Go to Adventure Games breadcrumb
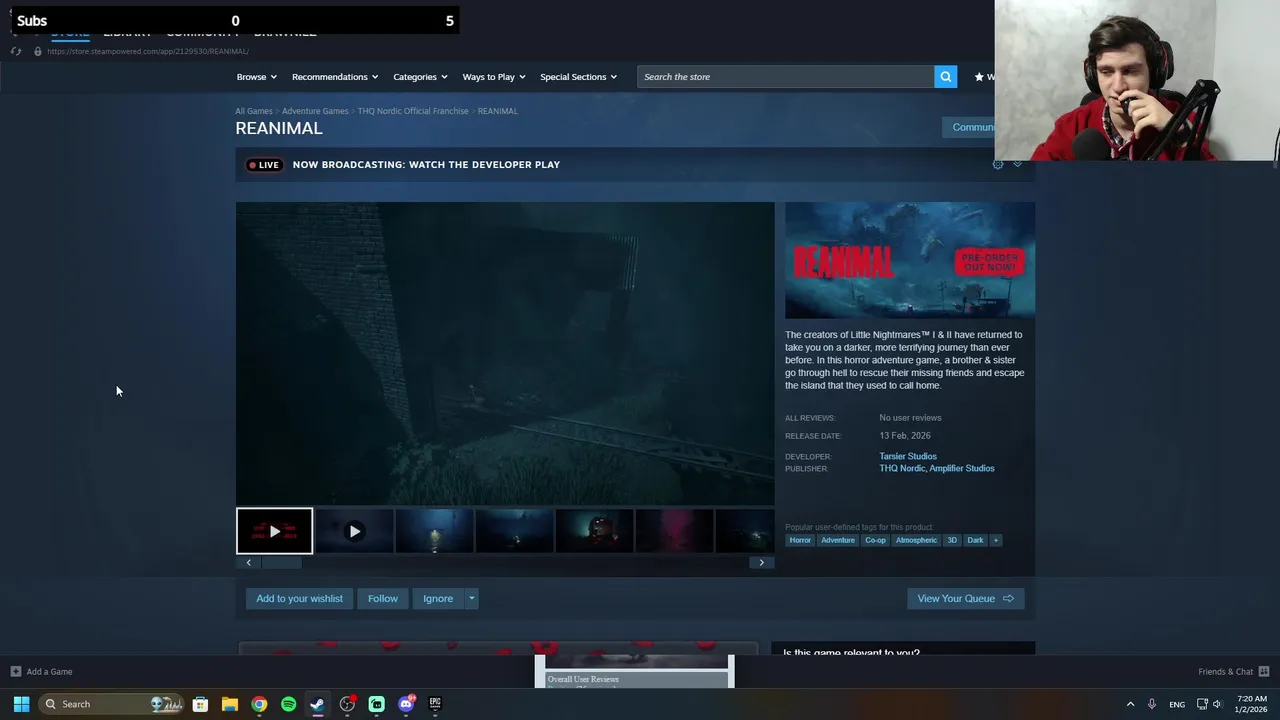1280x720 pixels. 315,111
